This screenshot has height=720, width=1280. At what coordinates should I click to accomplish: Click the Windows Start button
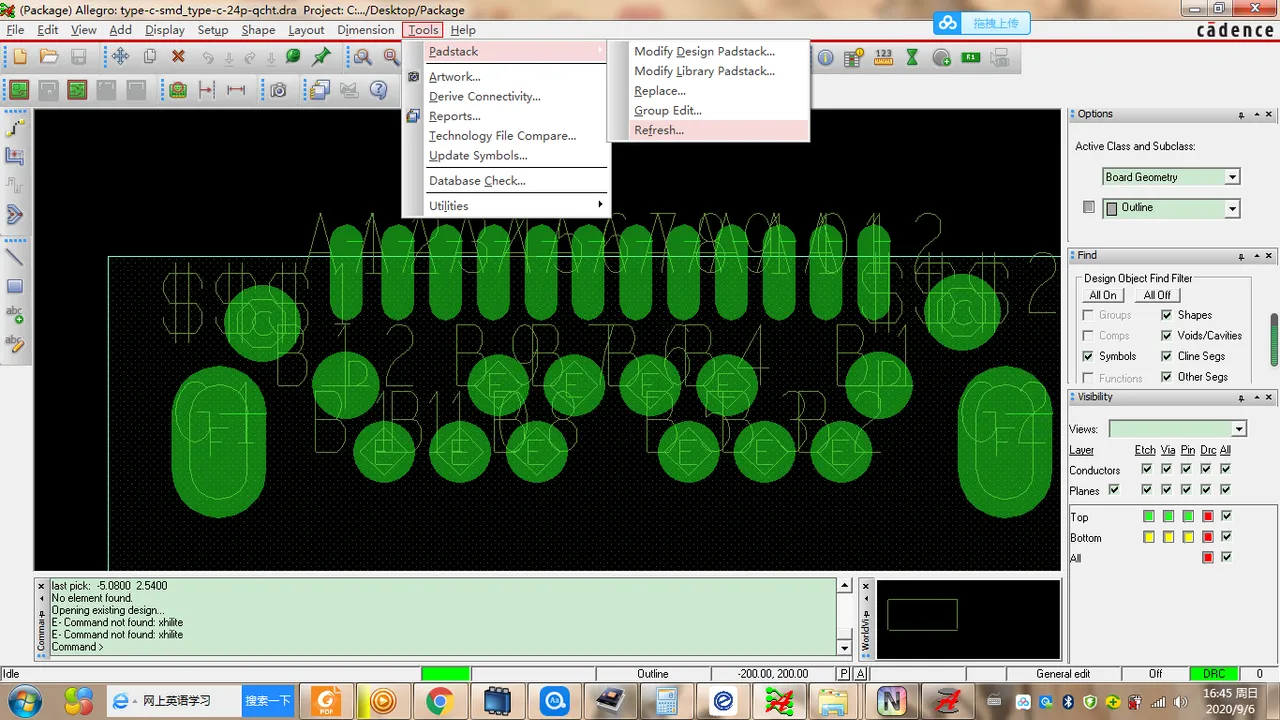point(24,701)
